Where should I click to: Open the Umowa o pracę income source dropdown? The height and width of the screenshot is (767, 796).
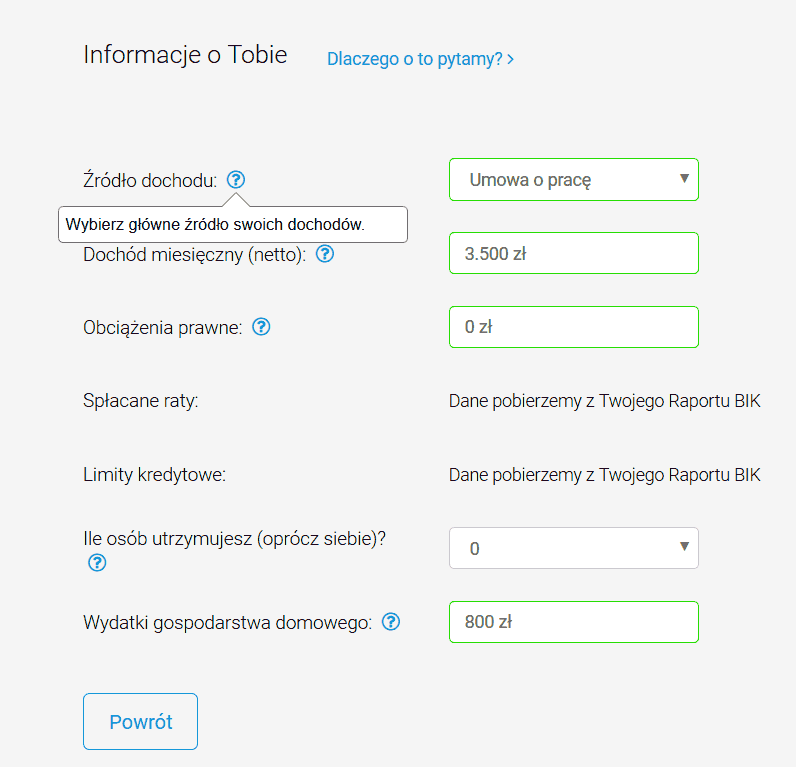tap(573, 180)
